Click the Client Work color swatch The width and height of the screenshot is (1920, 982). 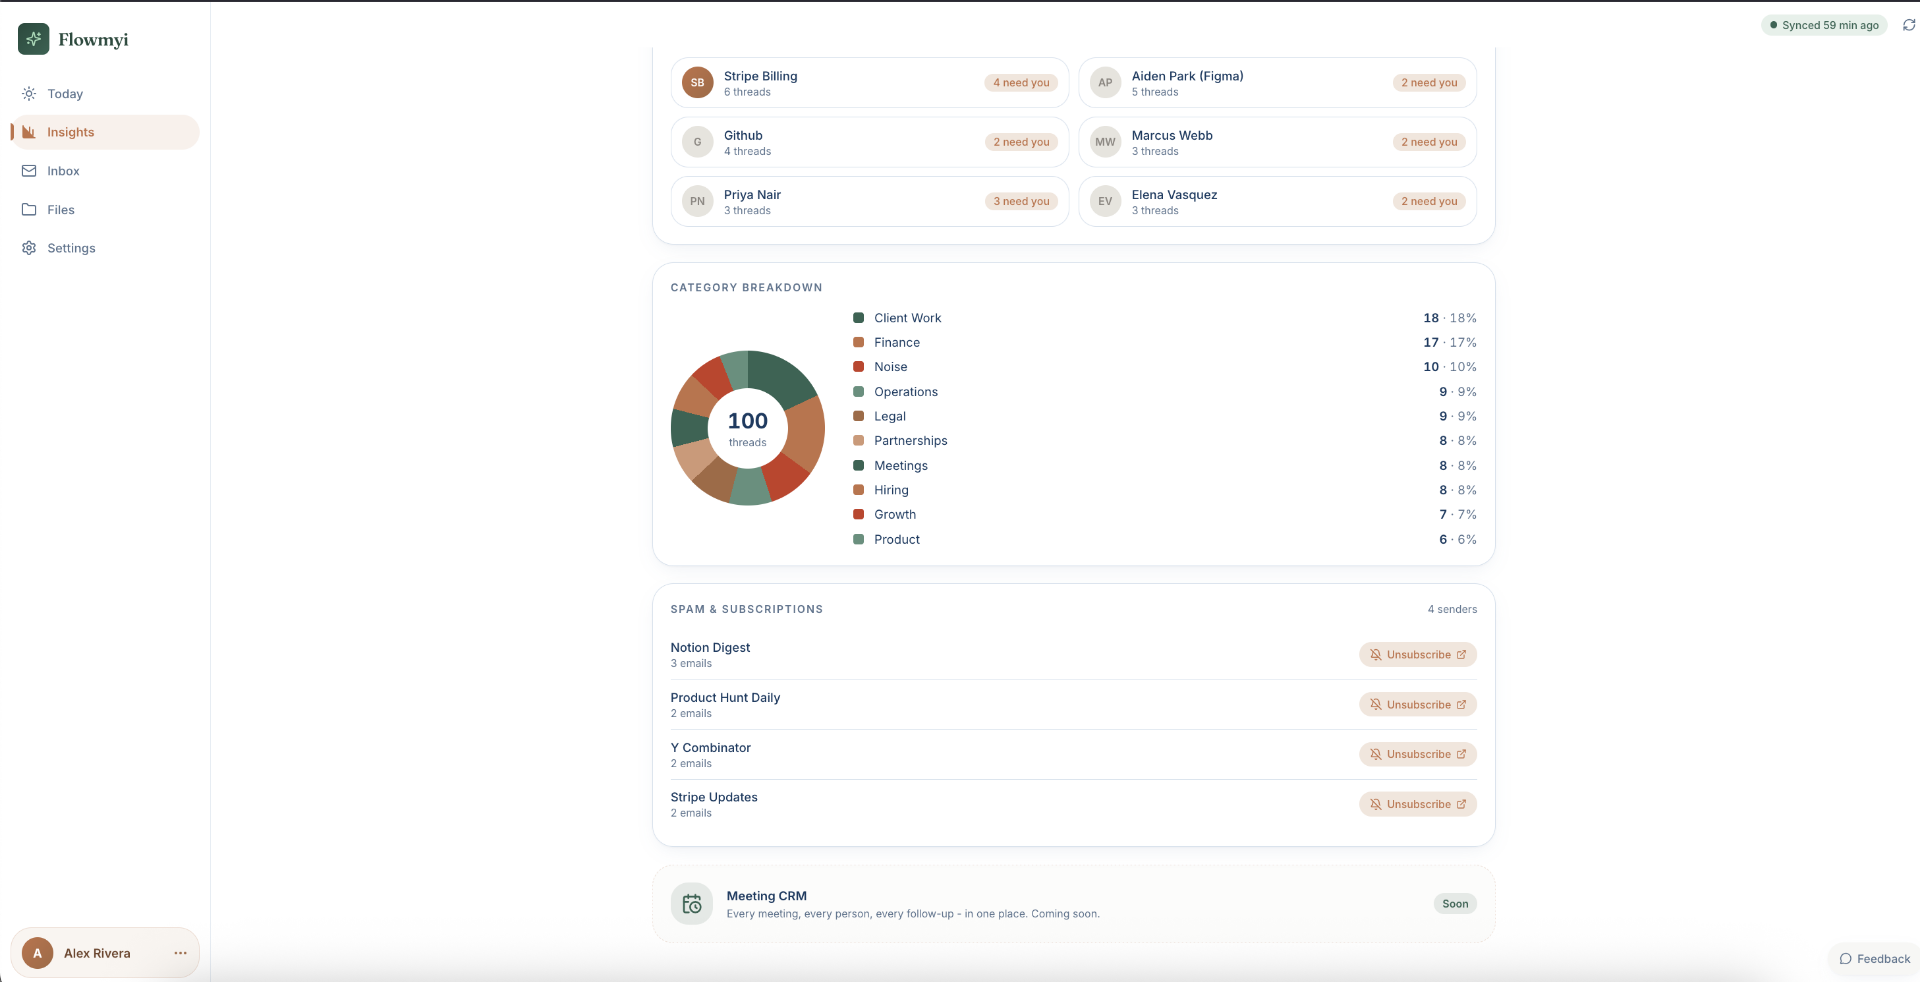click(858, 318)
